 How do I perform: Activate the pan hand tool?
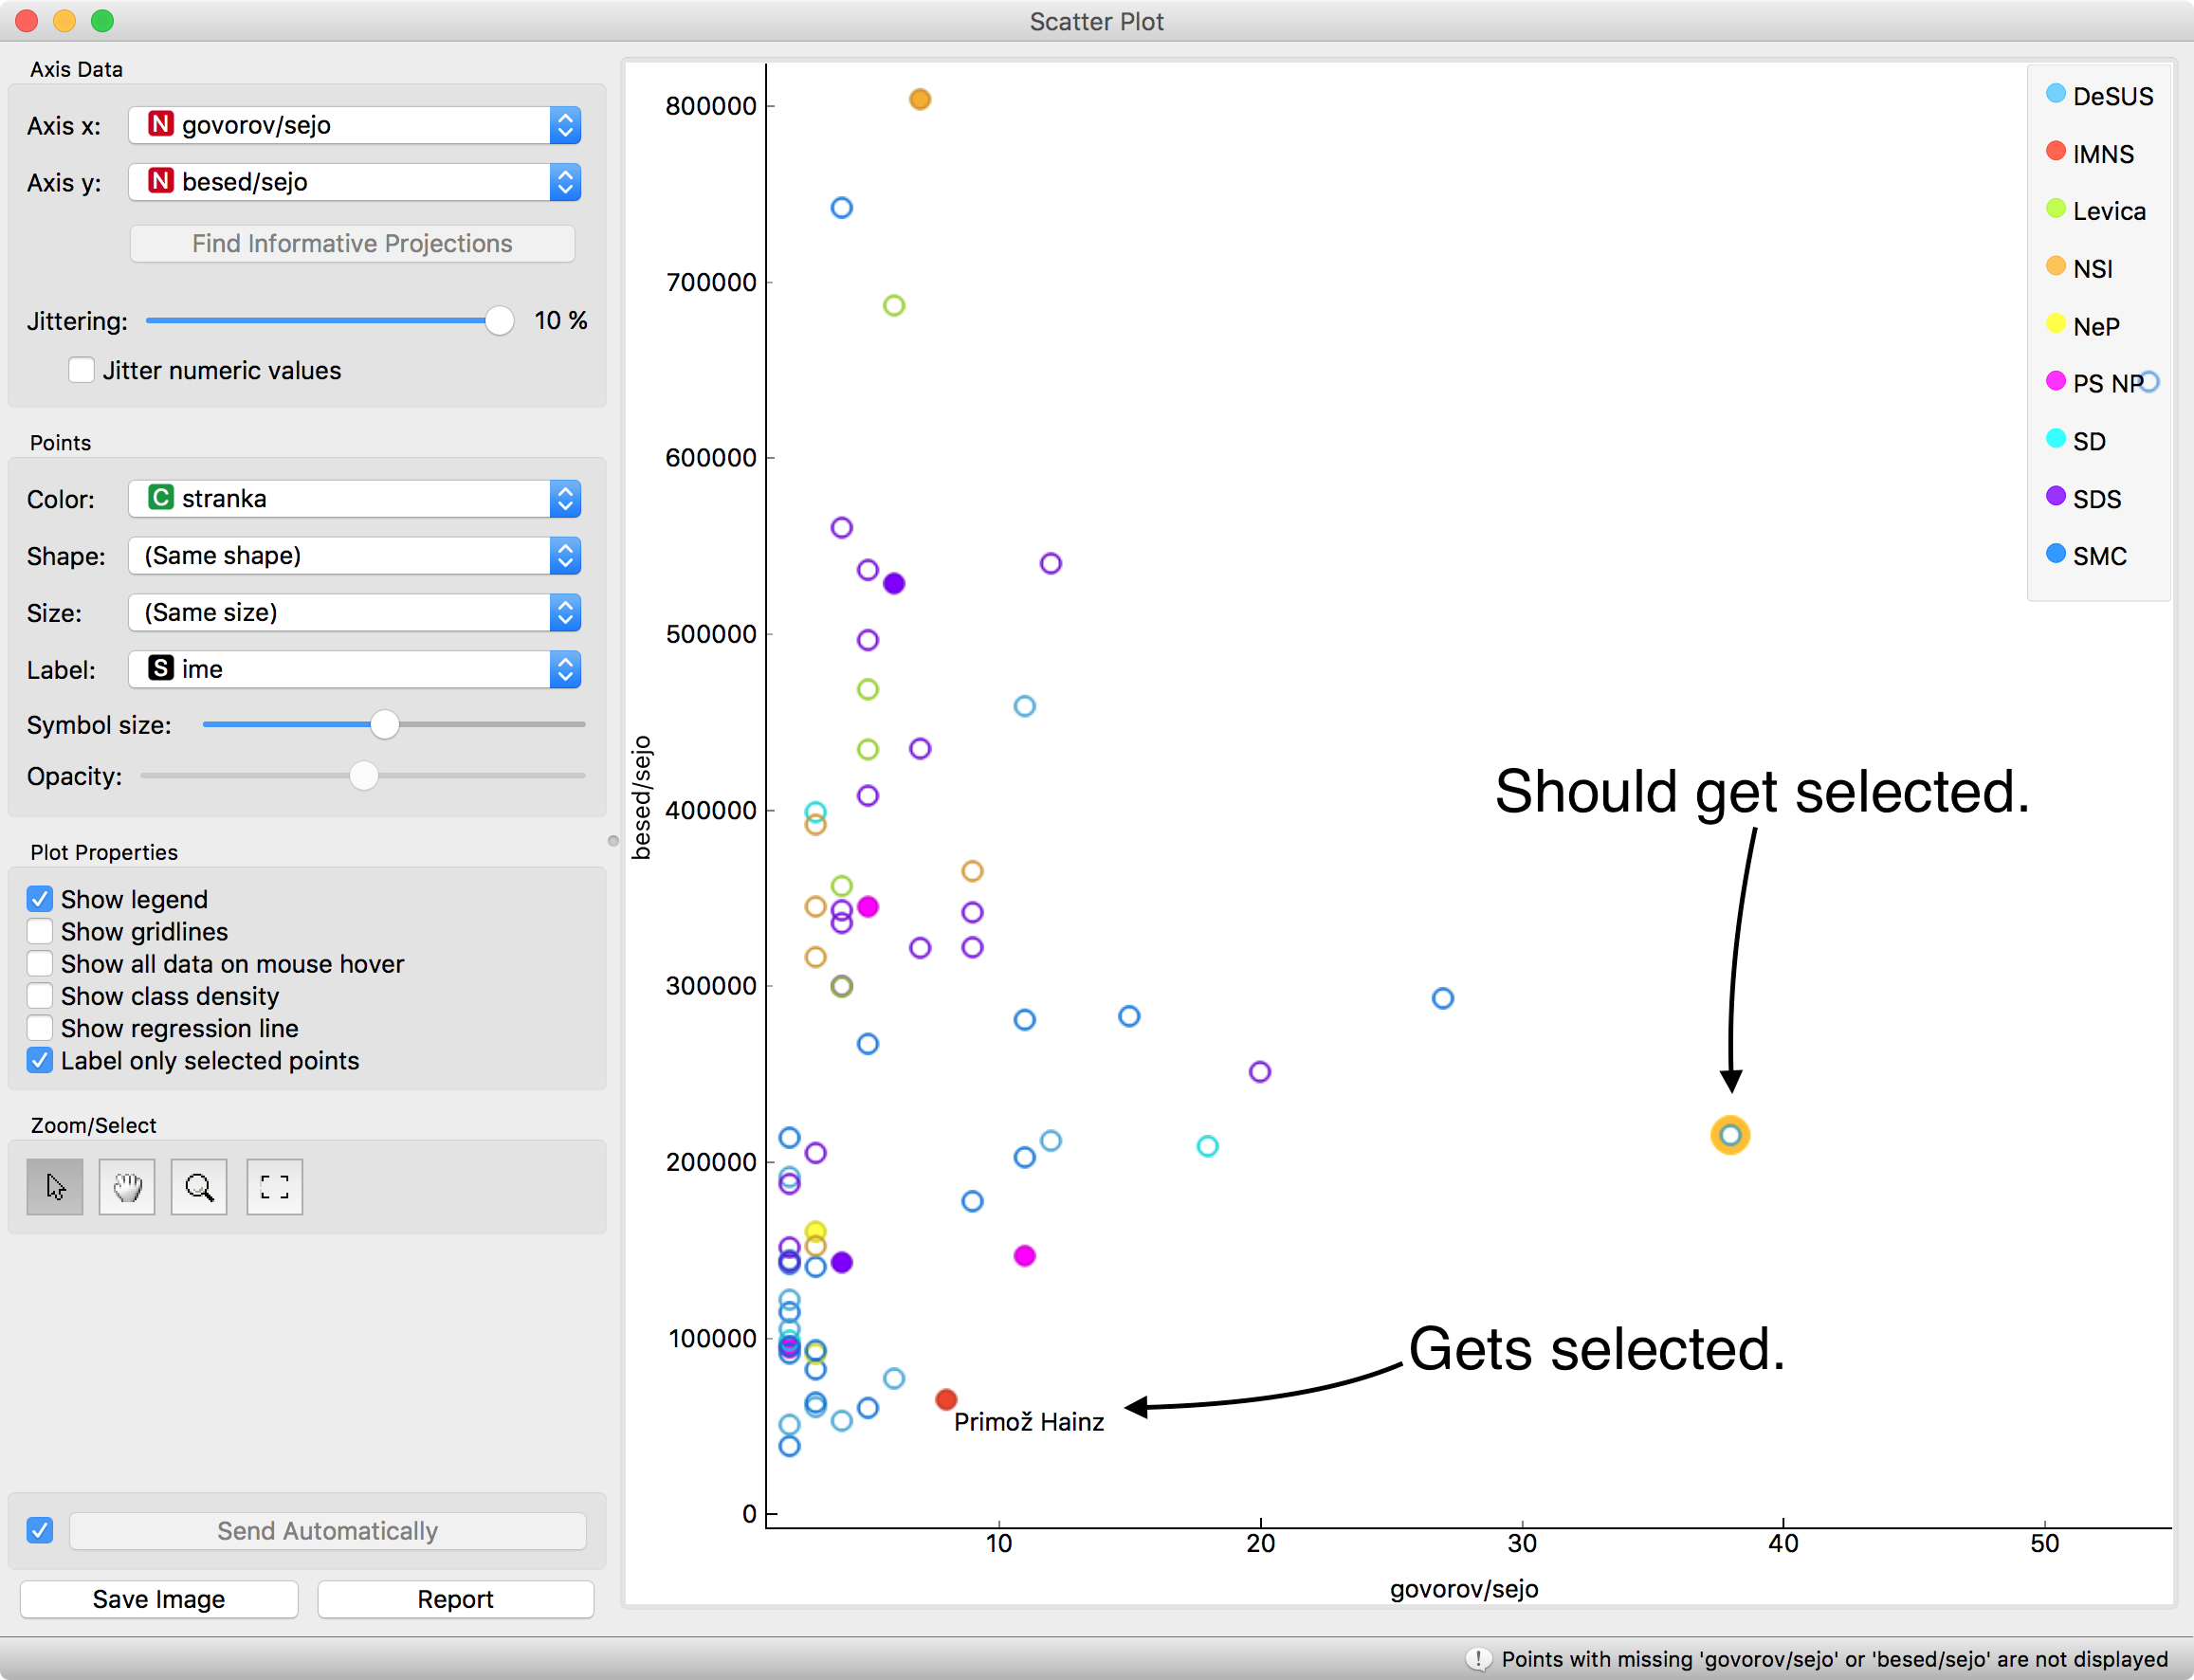pyautogui.click(x=126, y=1187)
